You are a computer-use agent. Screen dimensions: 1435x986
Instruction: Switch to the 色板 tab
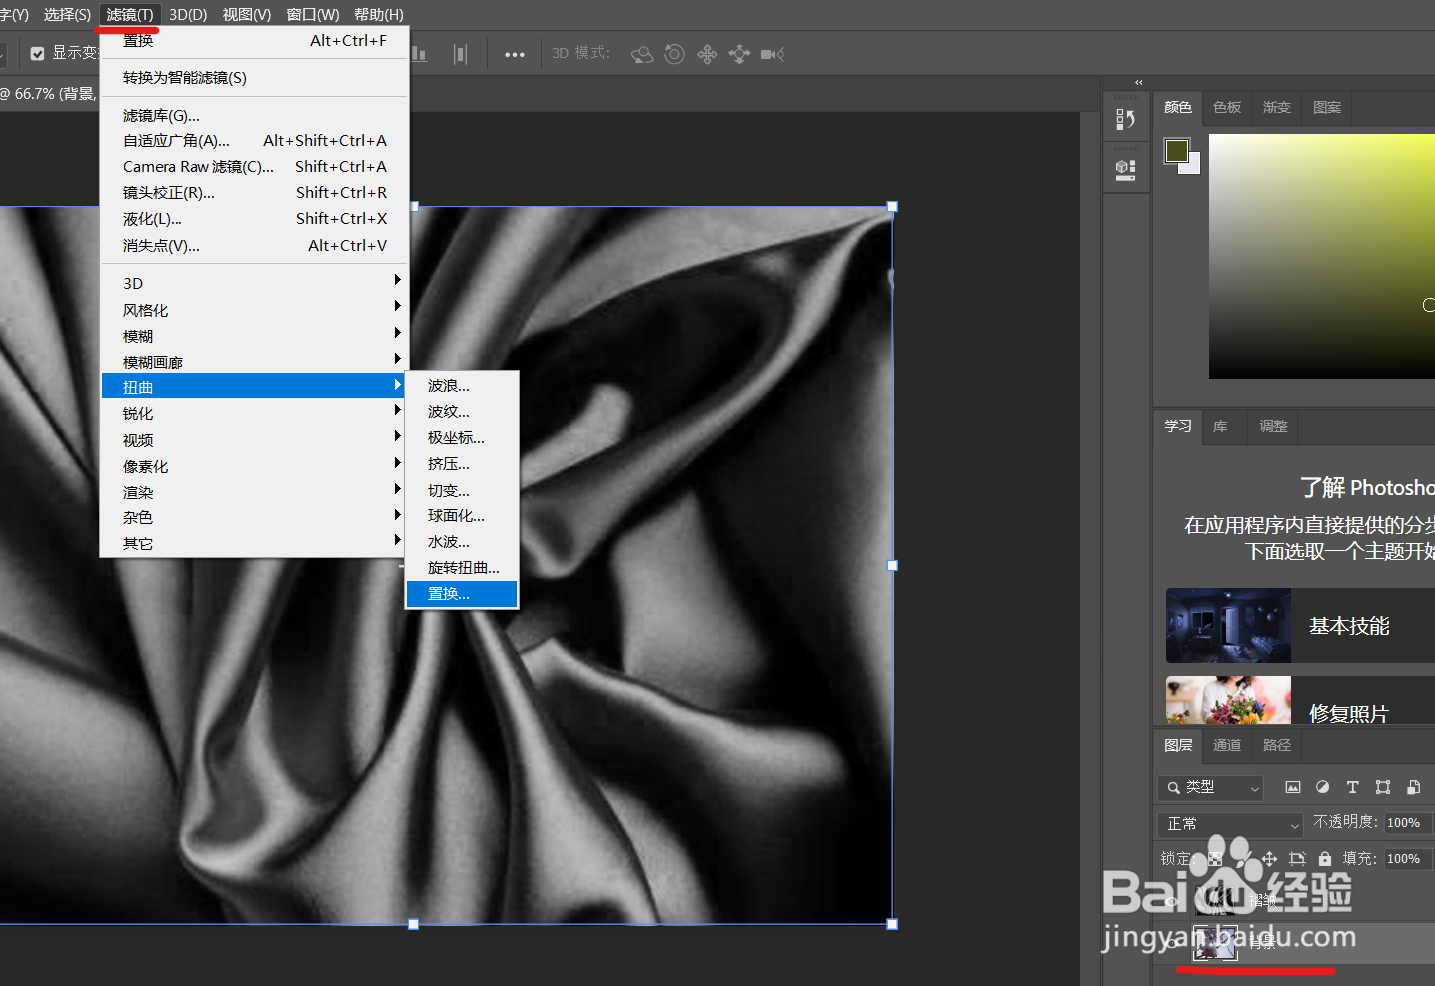click(1227, 108)
